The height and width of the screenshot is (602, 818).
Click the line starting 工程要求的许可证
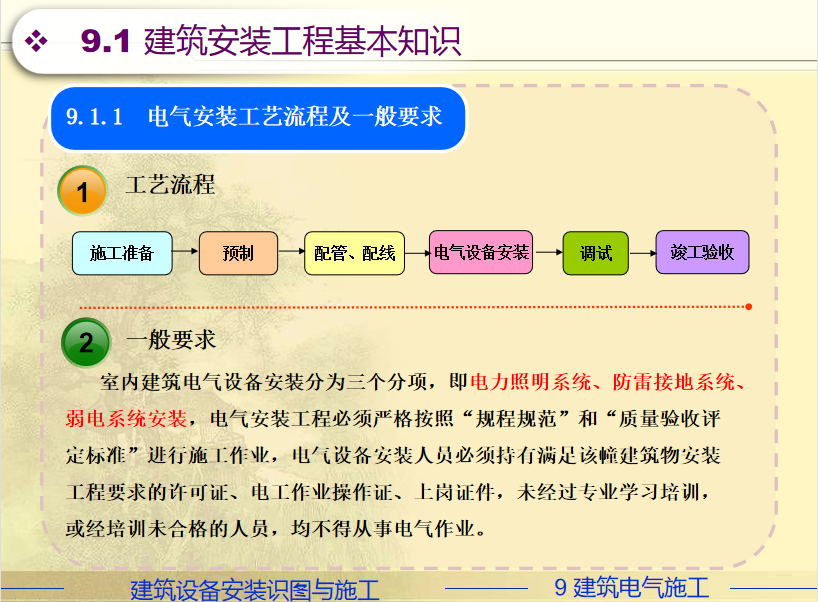pyautogui.click(x=388, y=492)
